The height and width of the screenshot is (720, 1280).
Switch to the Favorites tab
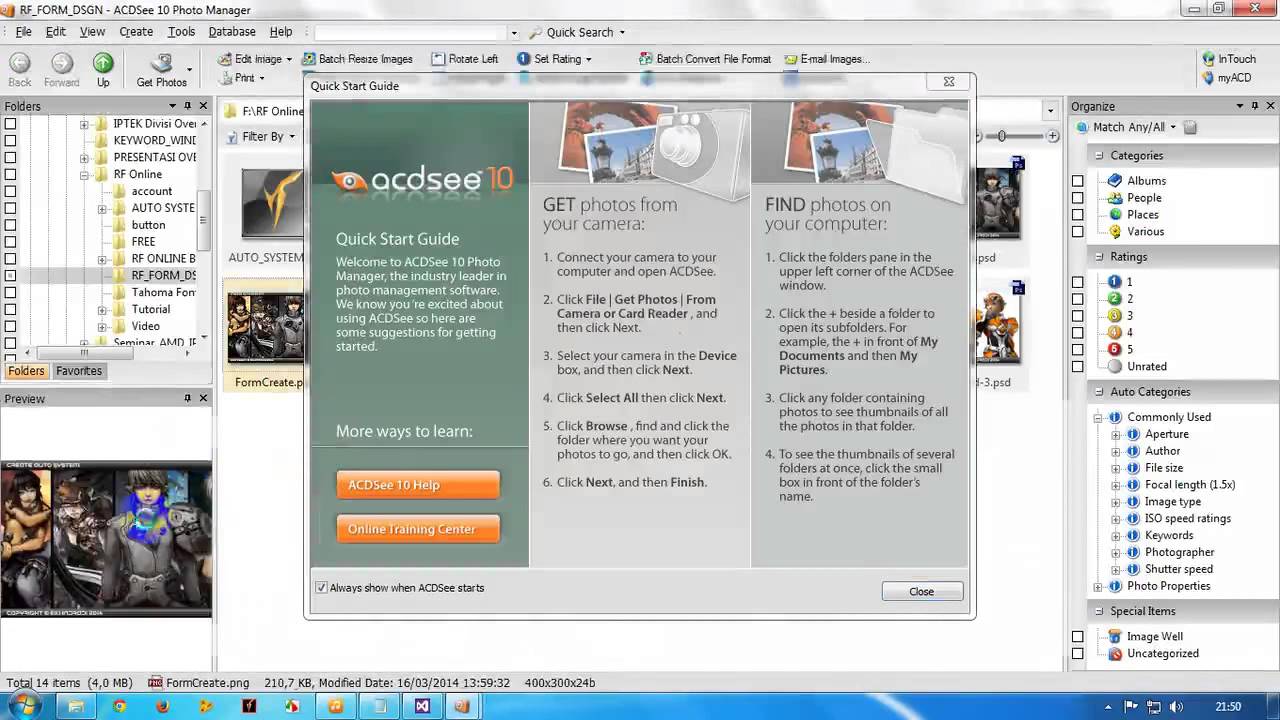point(79,371)
